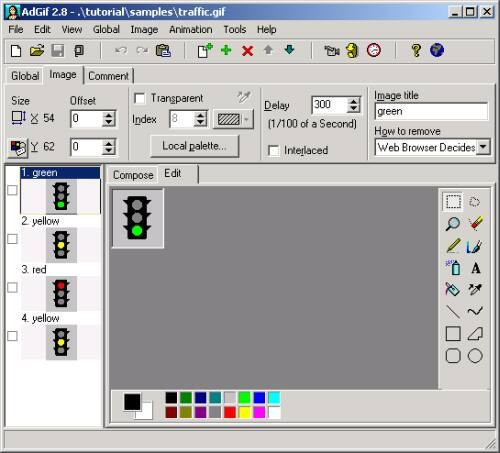The height and width of the screenshot is (453, 500).
Task: Move frame down with the down arrow icon
Action: click(289, 50)
